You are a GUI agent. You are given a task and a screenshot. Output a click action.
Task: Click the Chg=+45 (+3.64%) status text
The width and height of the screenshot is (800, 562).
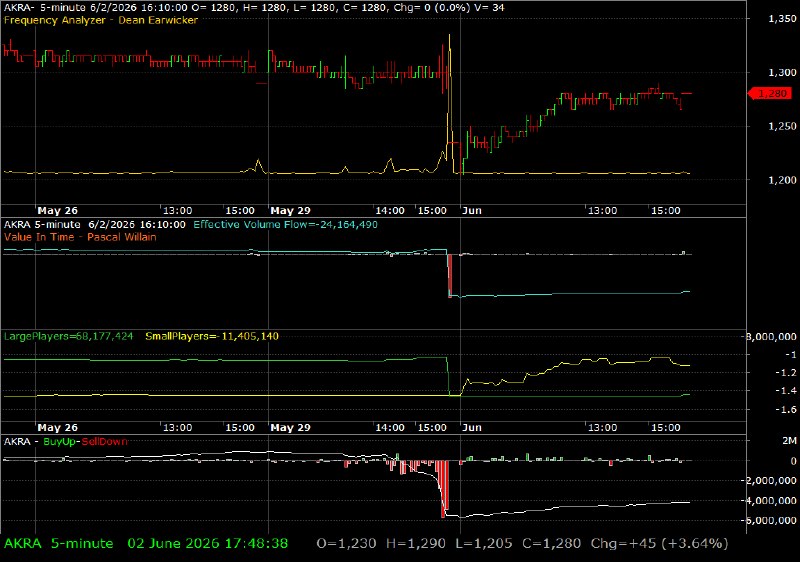tap(659, 544)
